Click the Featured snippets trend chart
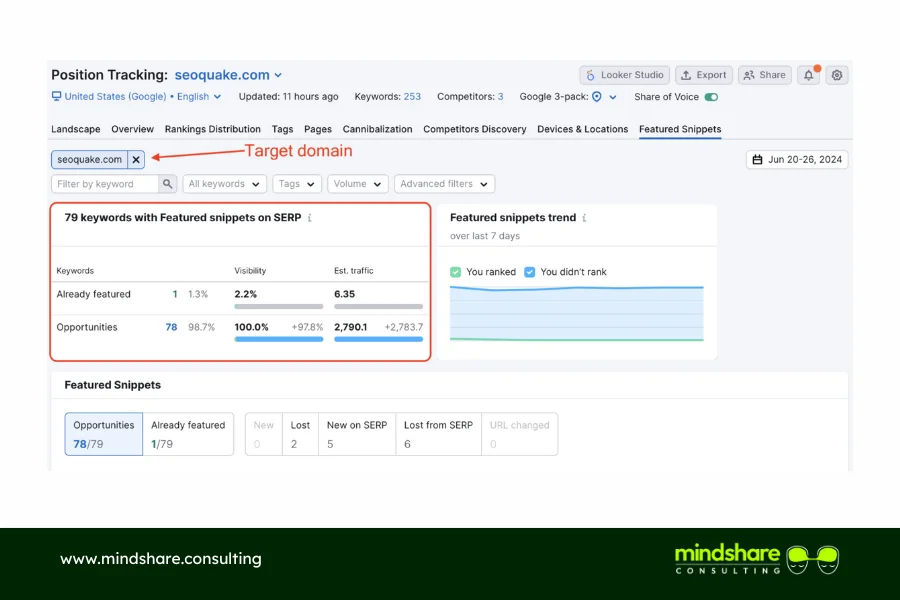Screen dimensions: 900x600 pyautogui.click(x=577, y=313)
